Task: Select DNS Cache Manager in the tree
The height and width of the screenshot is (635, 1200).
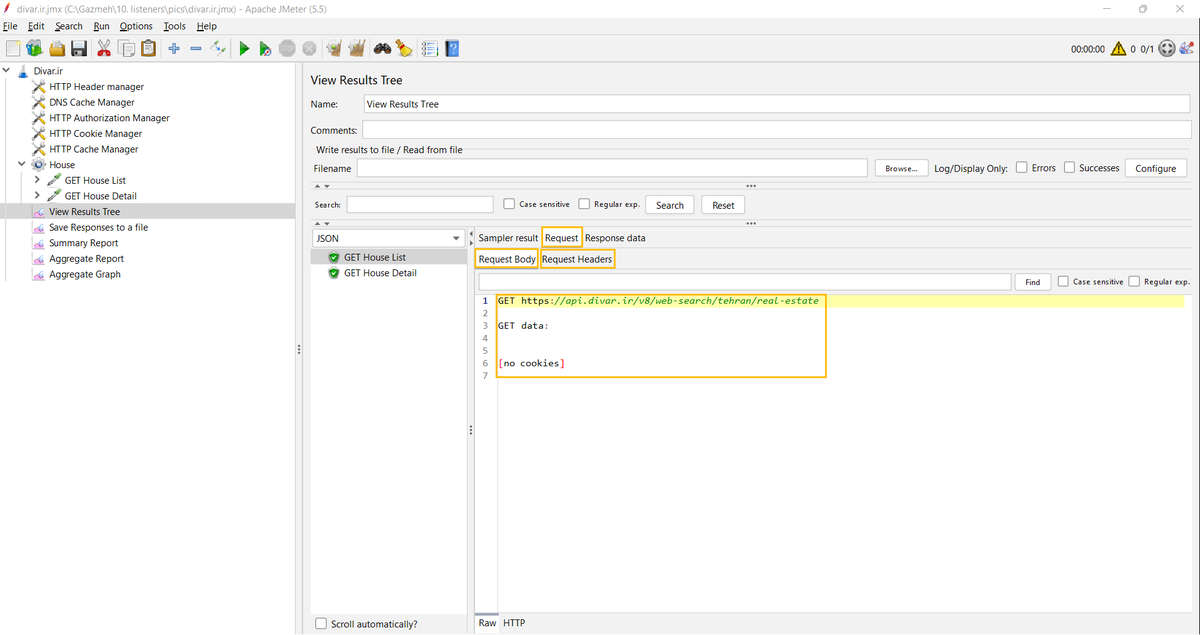Action: (x=92, y=102)
